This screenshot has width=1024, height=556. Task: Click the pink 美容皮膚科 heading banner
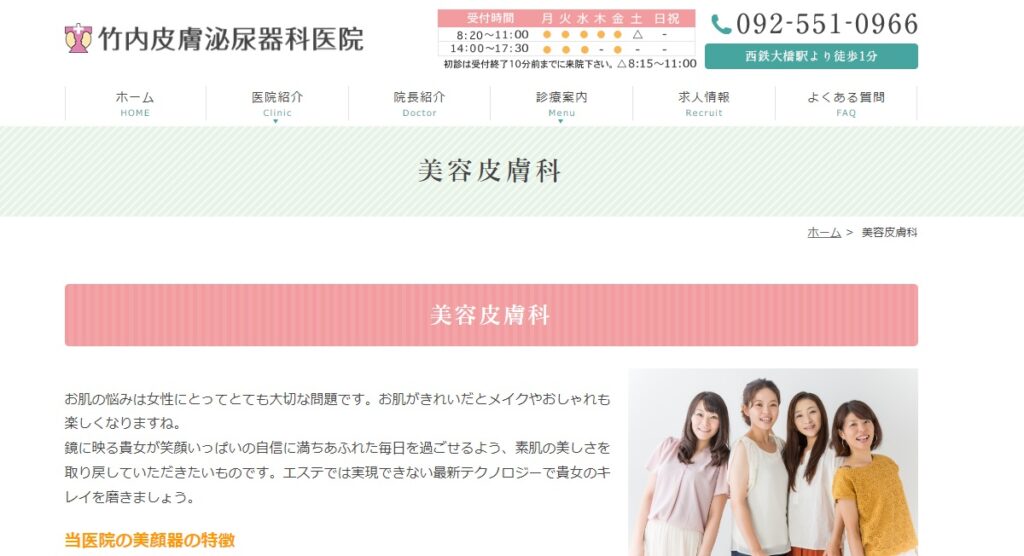coord(491,315)
